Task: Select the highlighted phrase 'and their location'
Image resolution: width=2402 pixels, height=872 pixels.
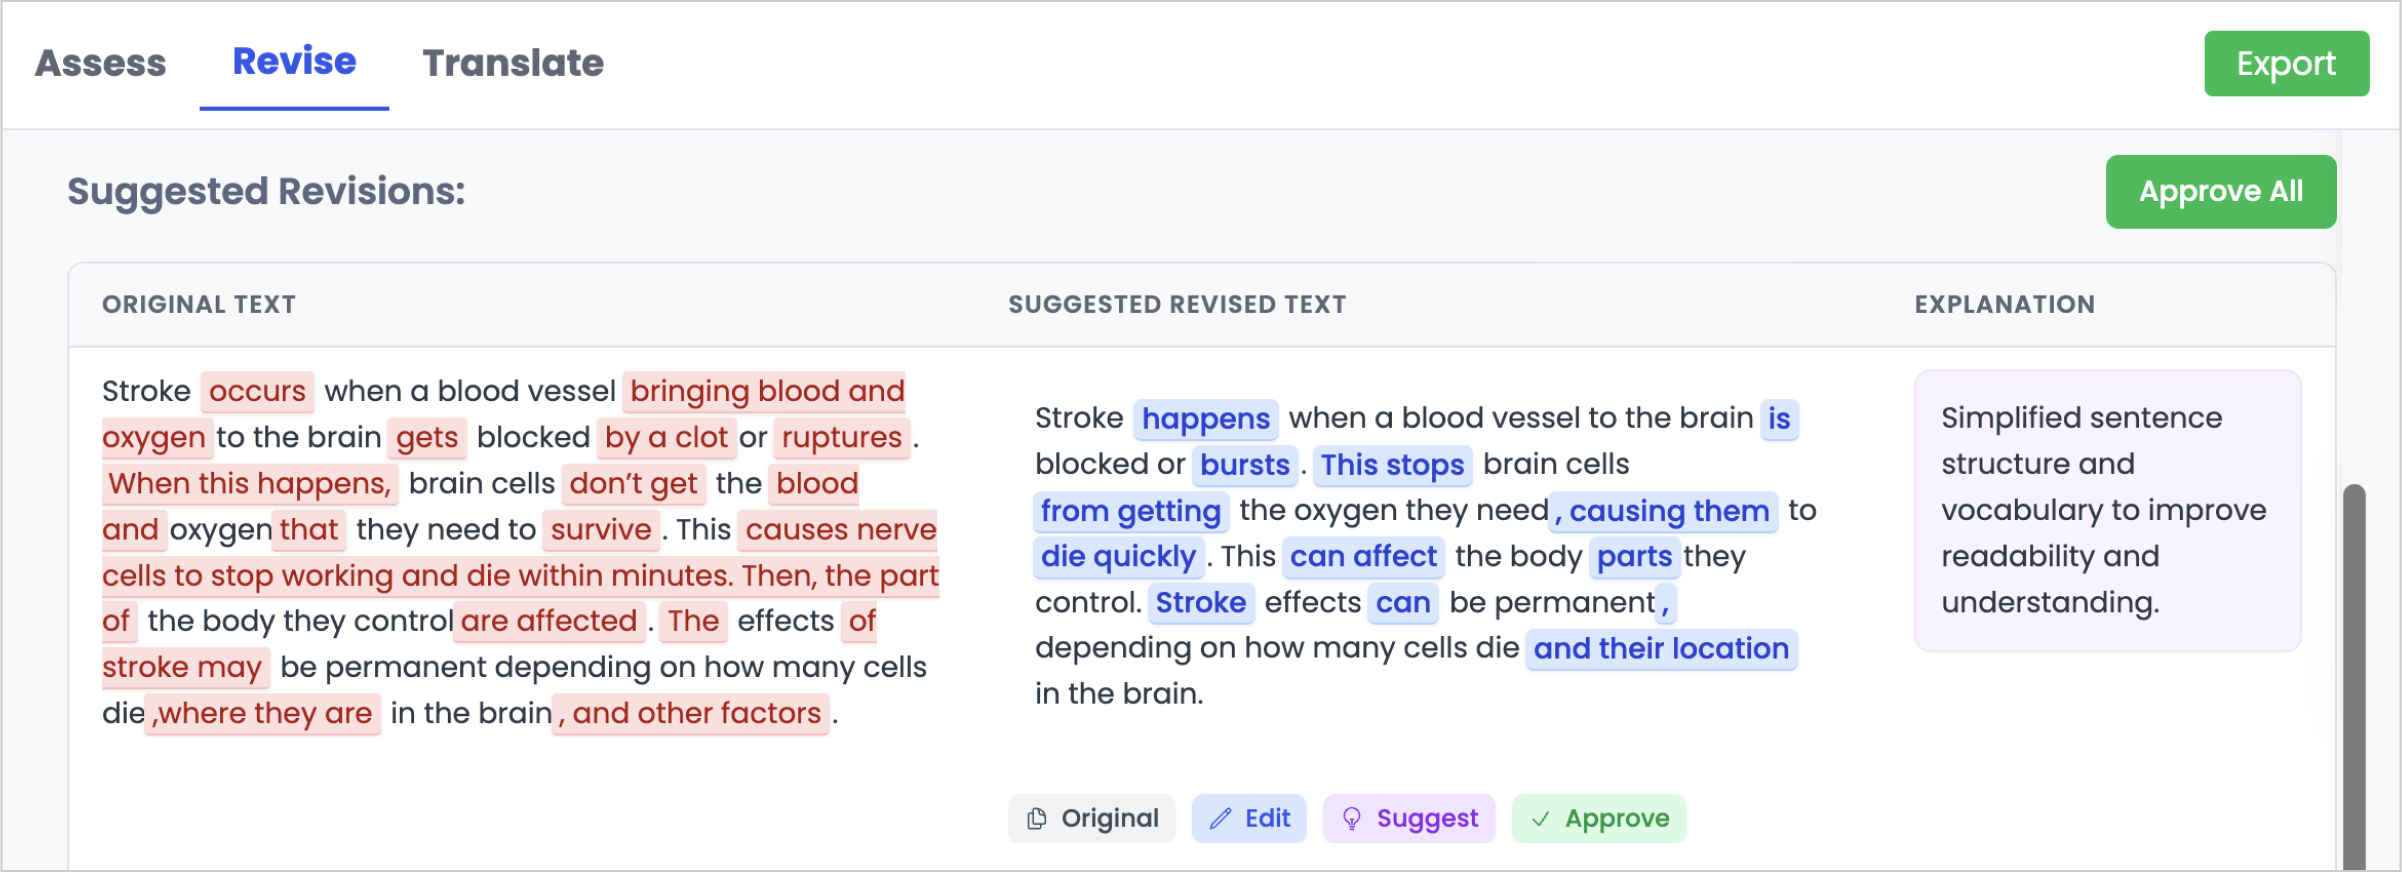Action: point(1662,649)
